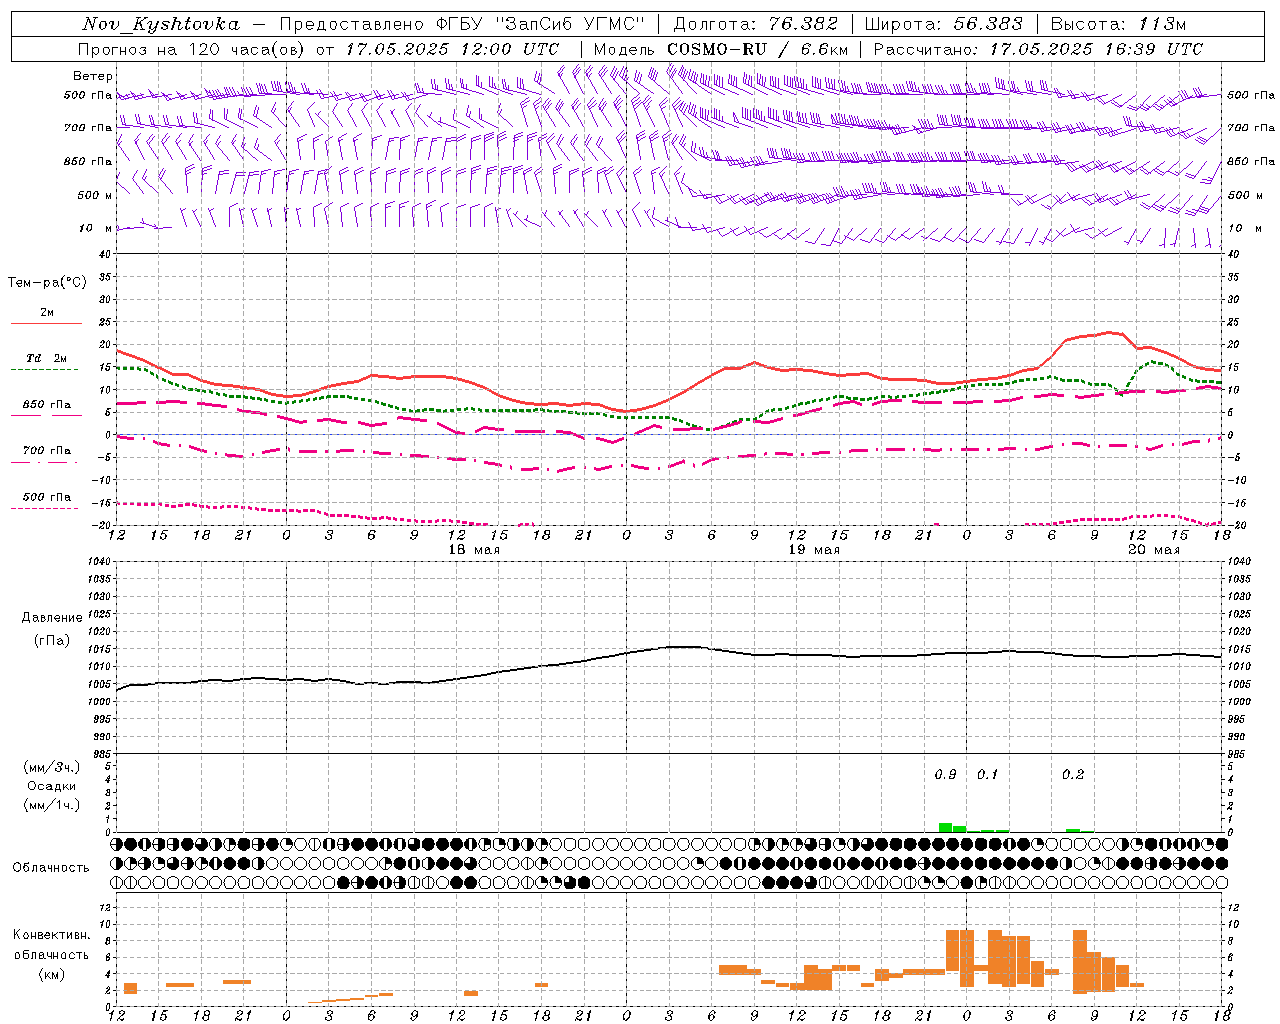Click "Рассчитано: 17.05.2025 16:39 UTC" timestamp
1280x1024 pixels.
point(1038,49)
